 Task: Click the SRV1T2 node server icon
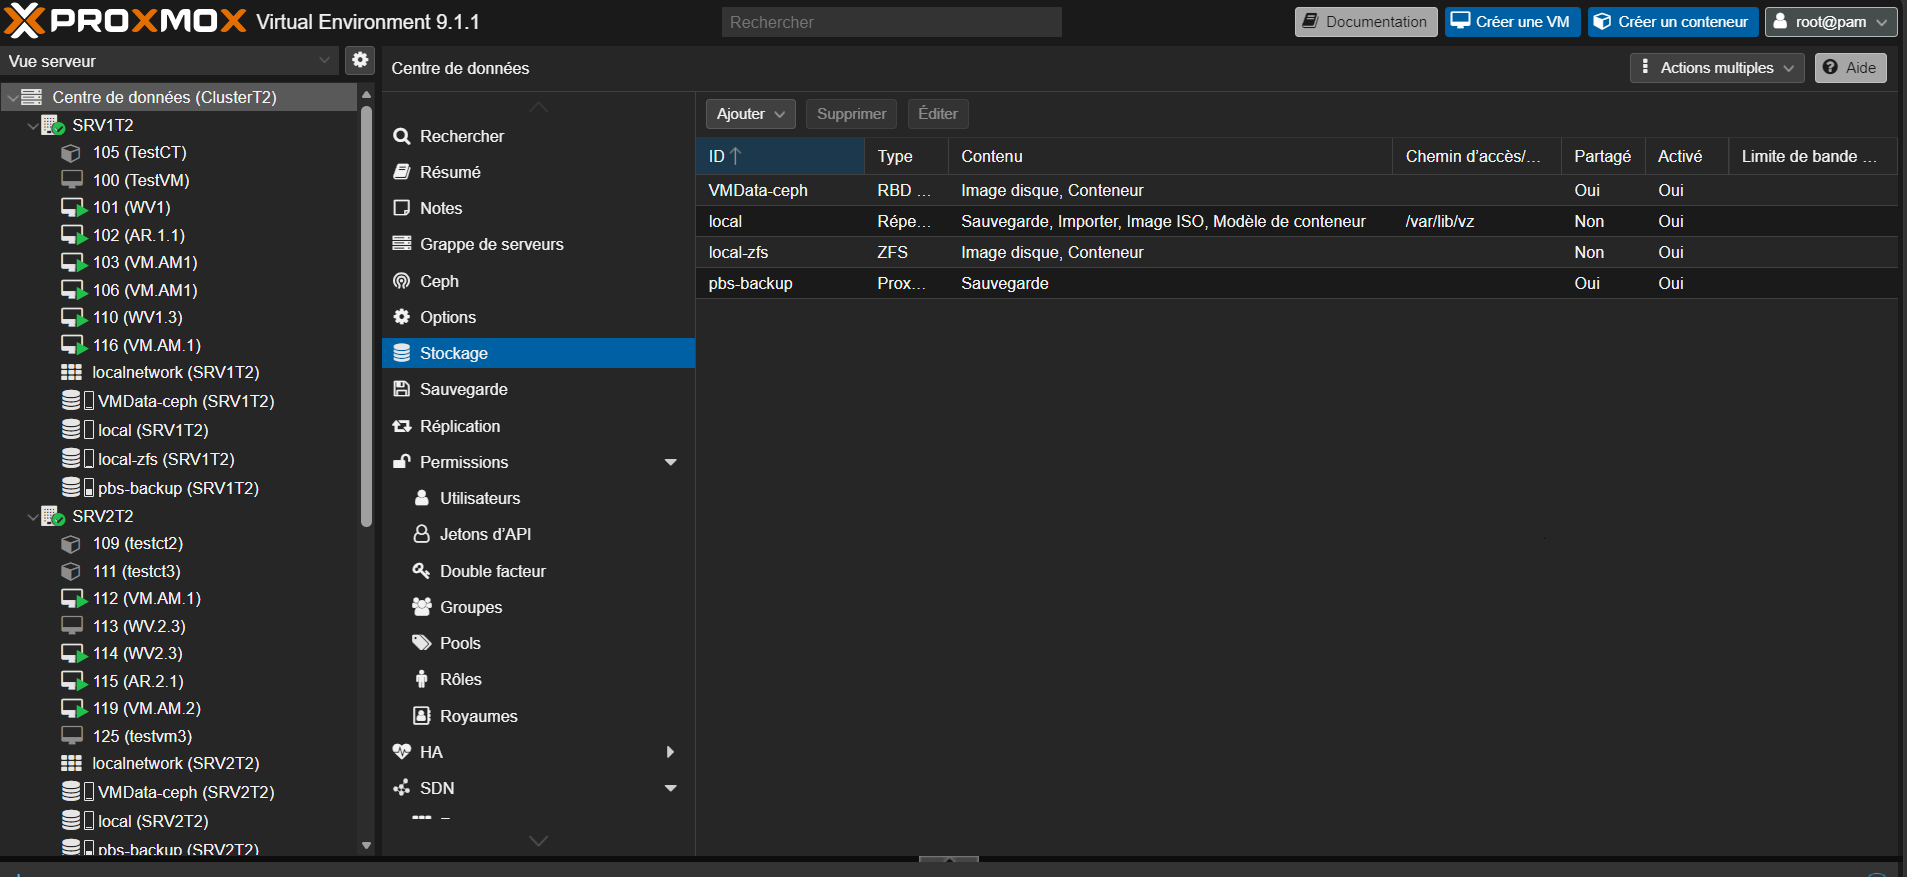coord(53,125)
